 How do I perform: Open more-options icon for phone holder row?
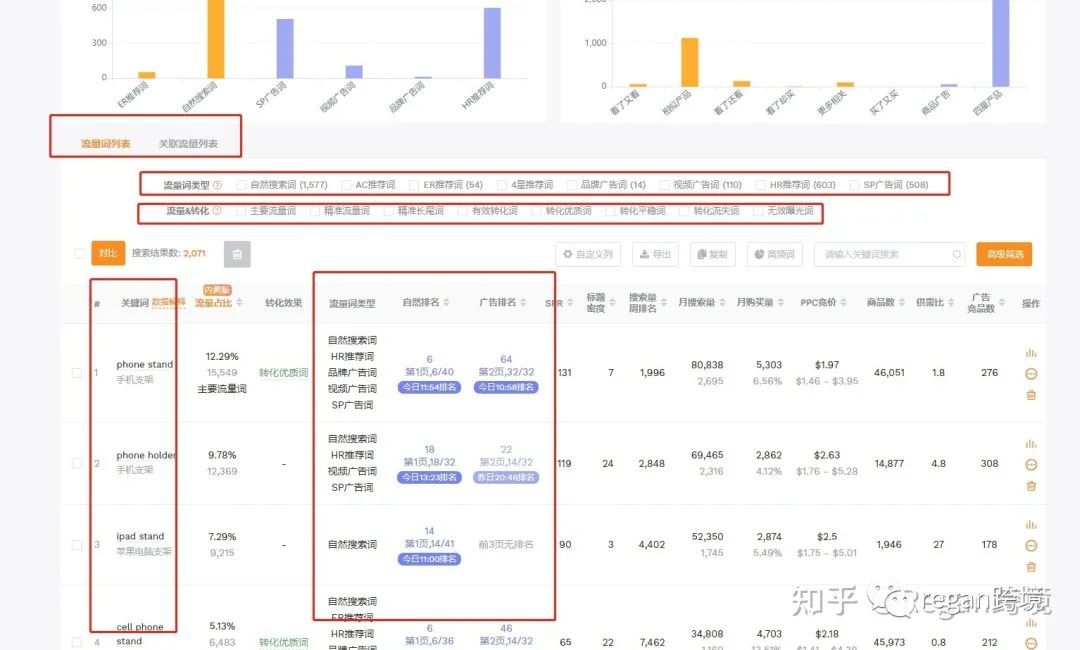click(x=1030, y=465)
